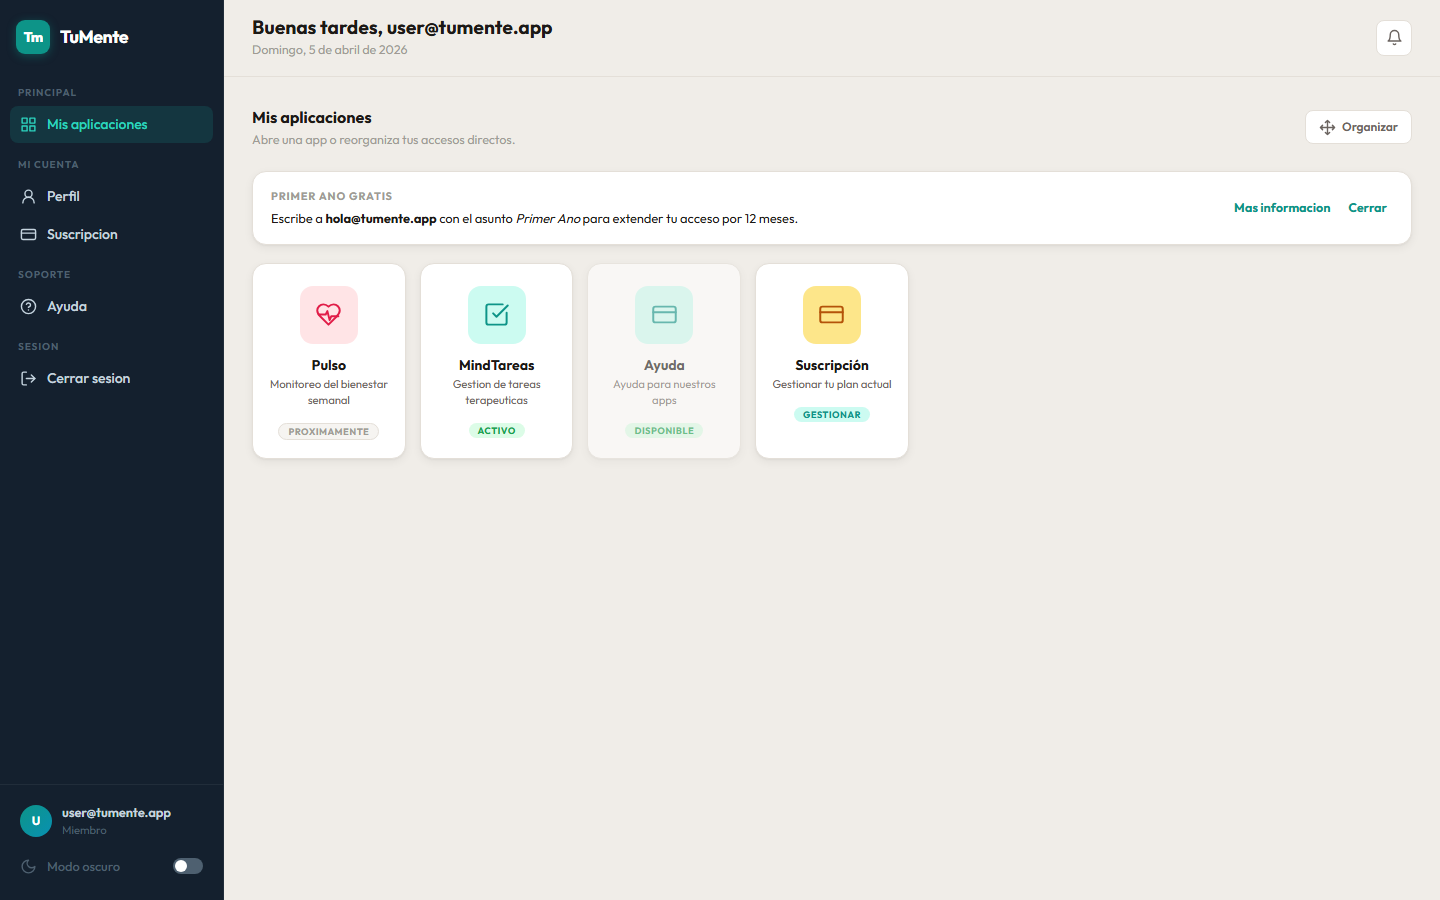Go to Suscripcion in sidebar
The width and height of the screenshot is (1440, 900).
[82, 235]
